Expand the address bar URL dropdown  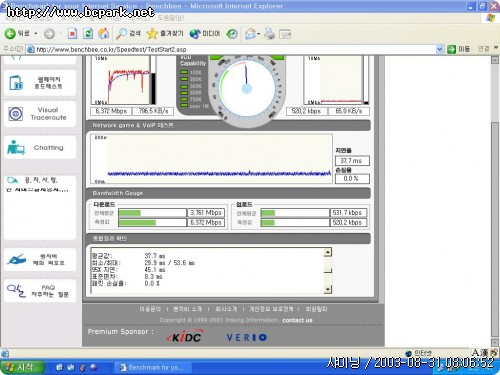tap(440, 49)
